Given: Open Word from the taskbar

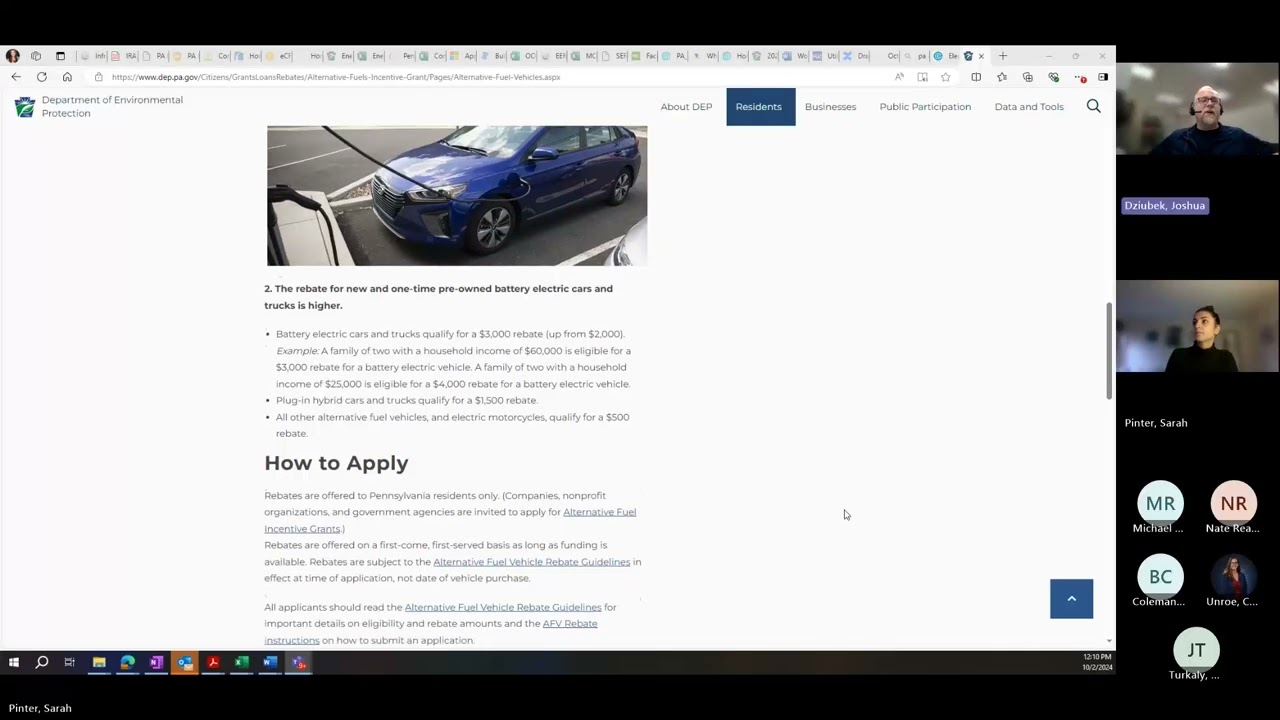Looking at the screenshot, I should click(270, 662).
